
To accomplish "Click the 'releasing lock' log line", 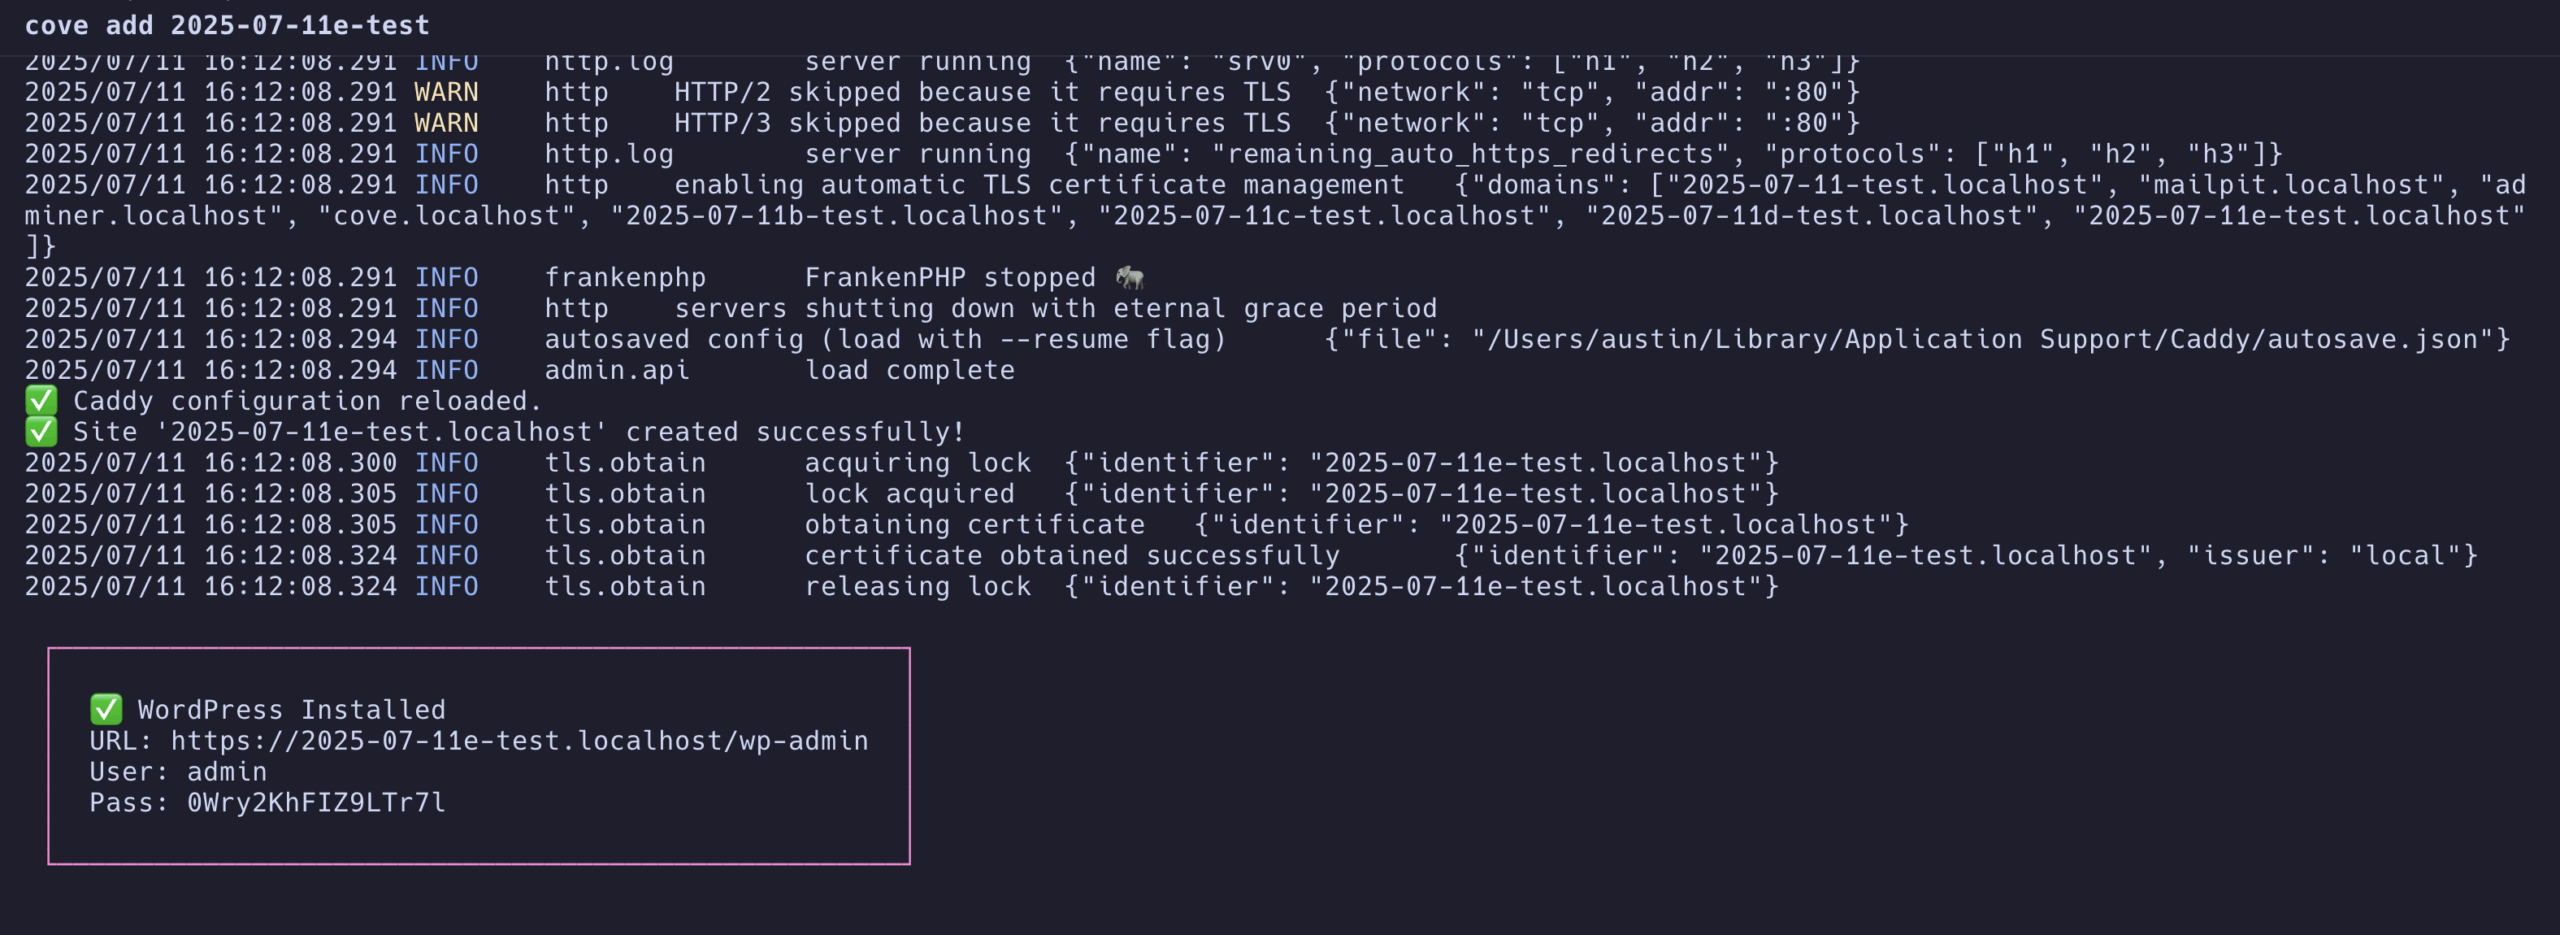I will click(x=902, y=587).
